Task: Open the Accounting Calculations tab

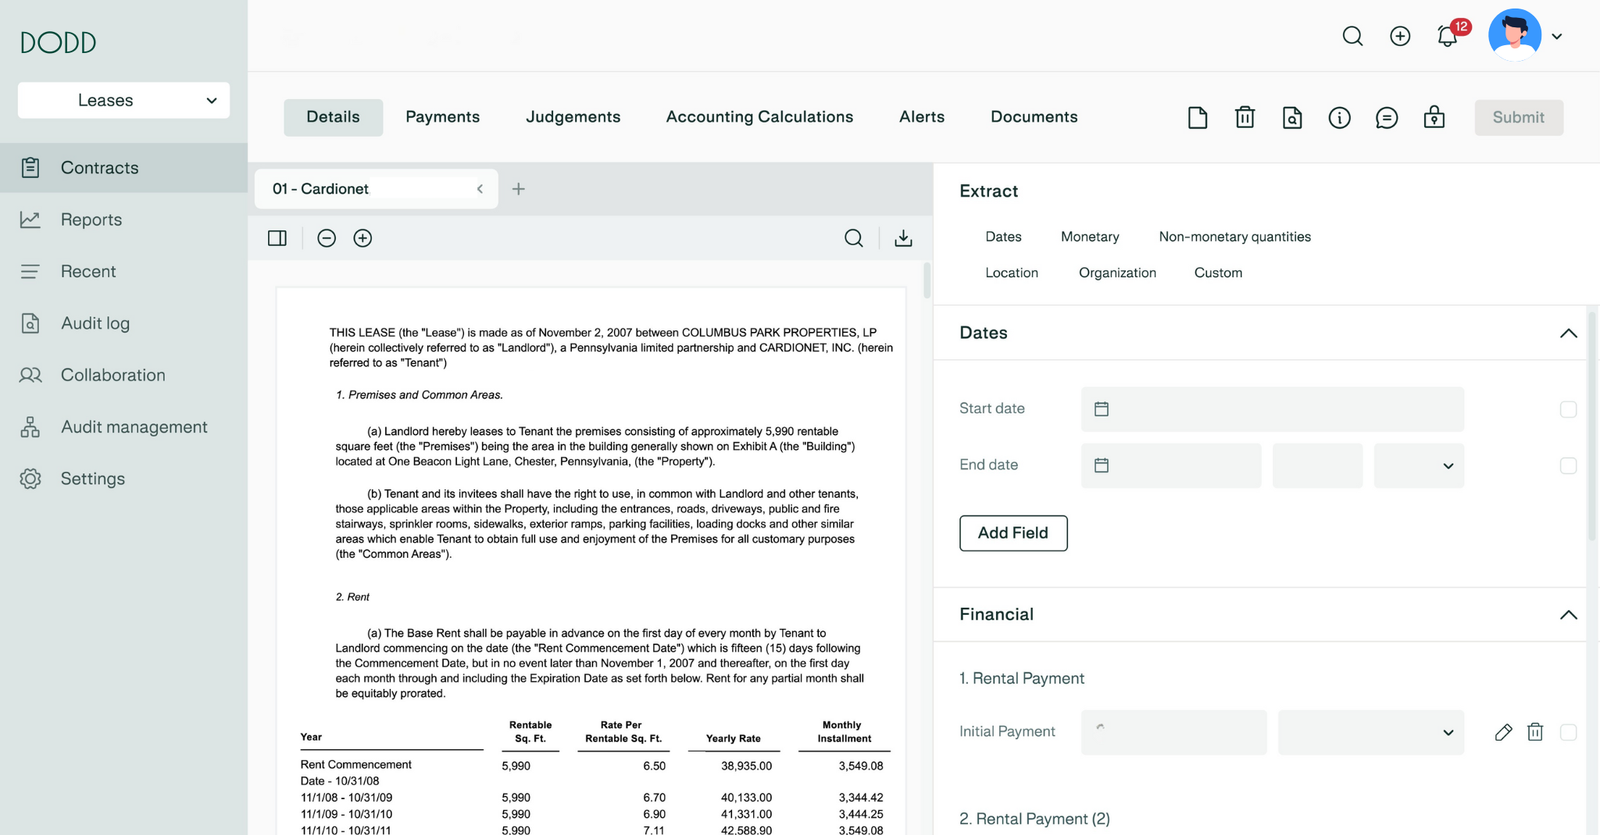Action: click(759, 117)
